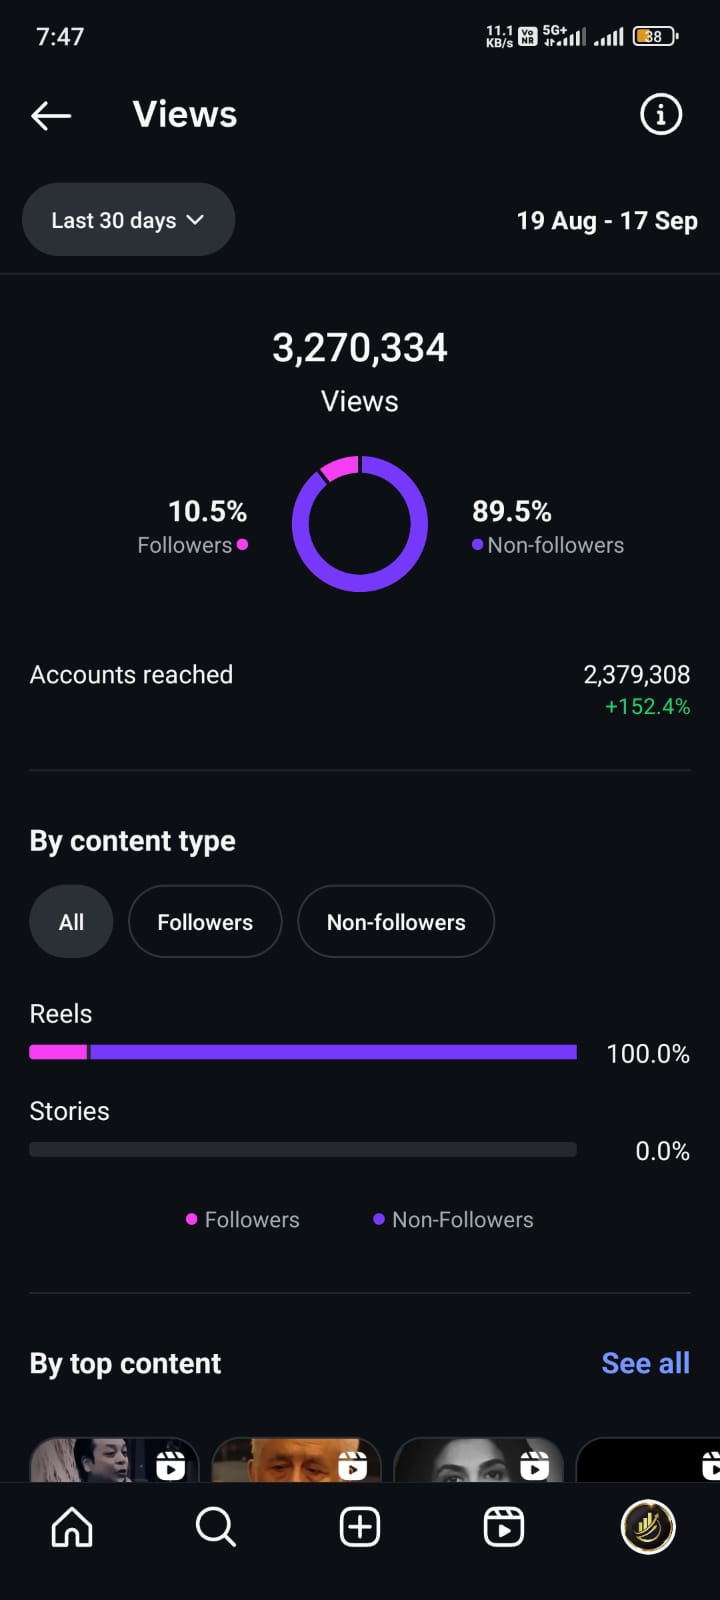Click the 19 Aug - 17 Sep date range

coord(606,221)
